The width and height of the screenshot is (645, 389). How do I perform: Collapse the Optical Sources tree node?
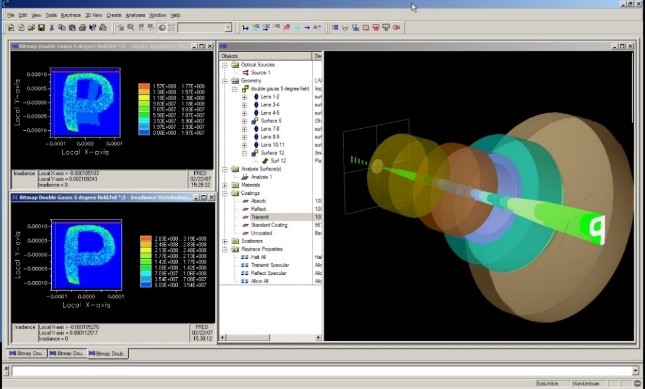pos(225,65)
